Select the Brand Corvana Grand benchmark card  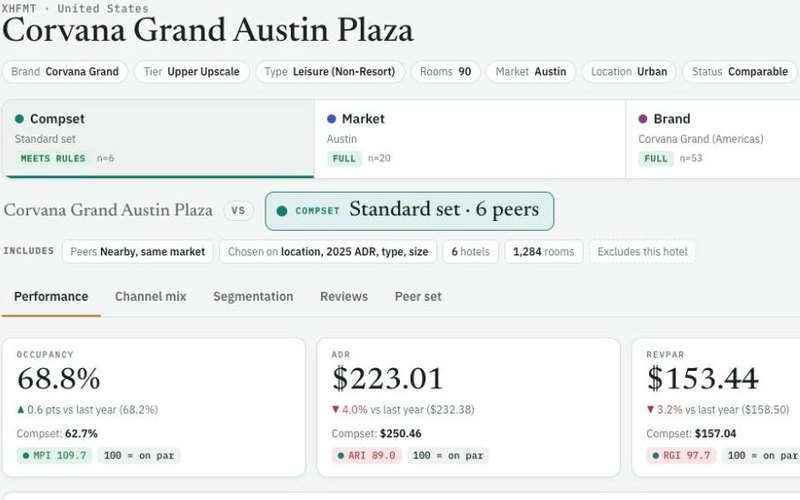(x=713, y=139)
